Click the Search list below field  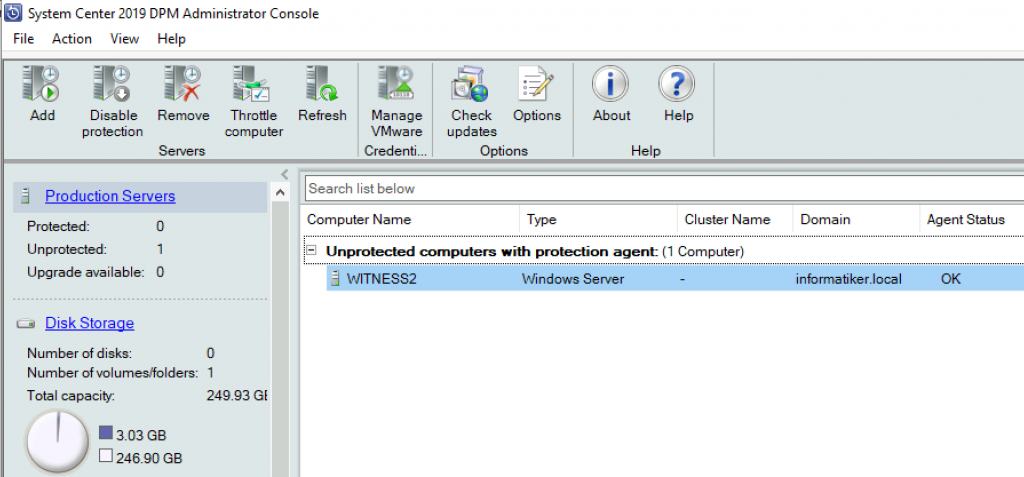(x=664, y=188)
